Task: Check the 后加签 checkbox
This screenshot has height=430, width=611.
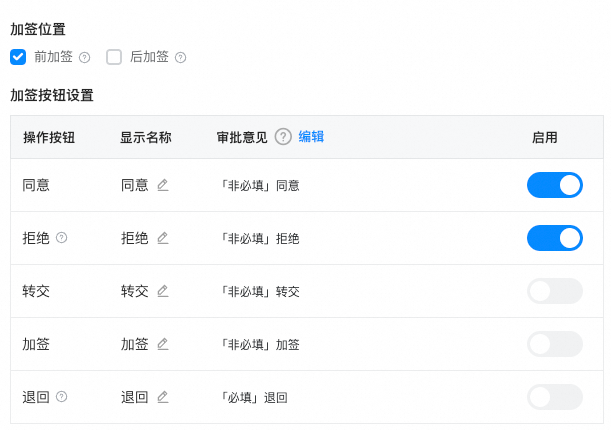Action: tap(114, 57)
